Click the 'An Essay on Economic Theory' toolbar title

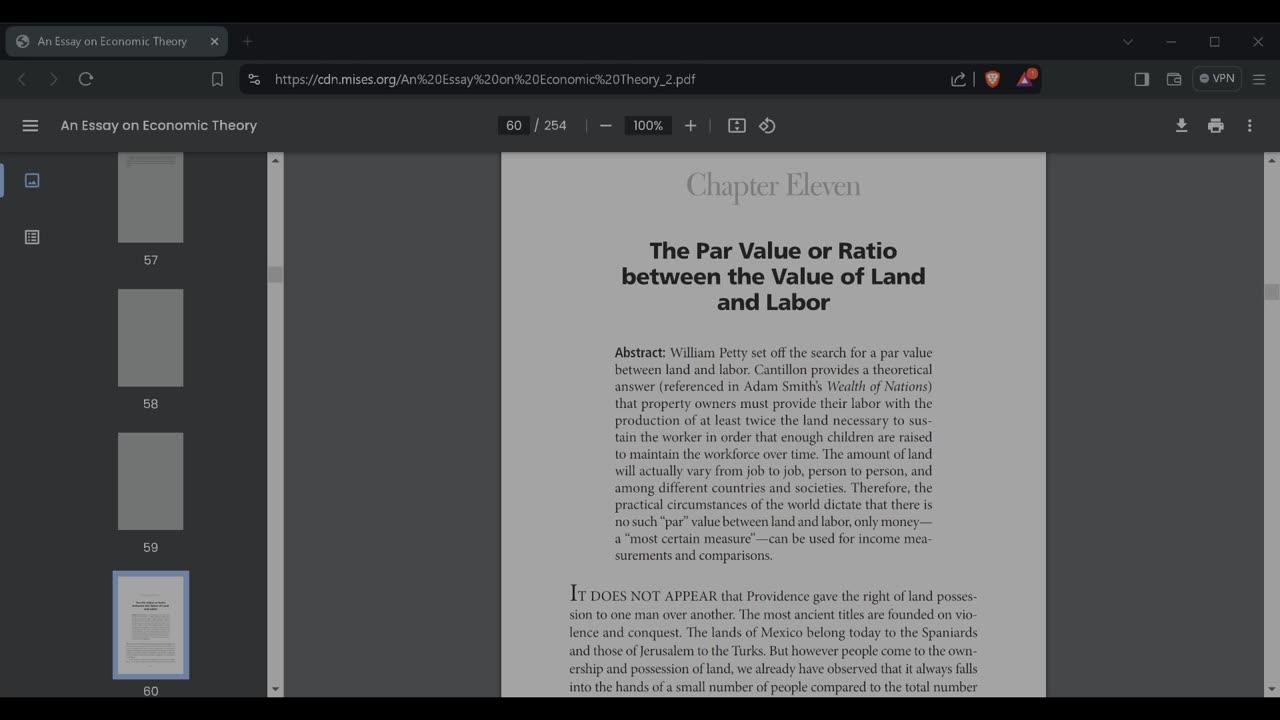[159, 126]
